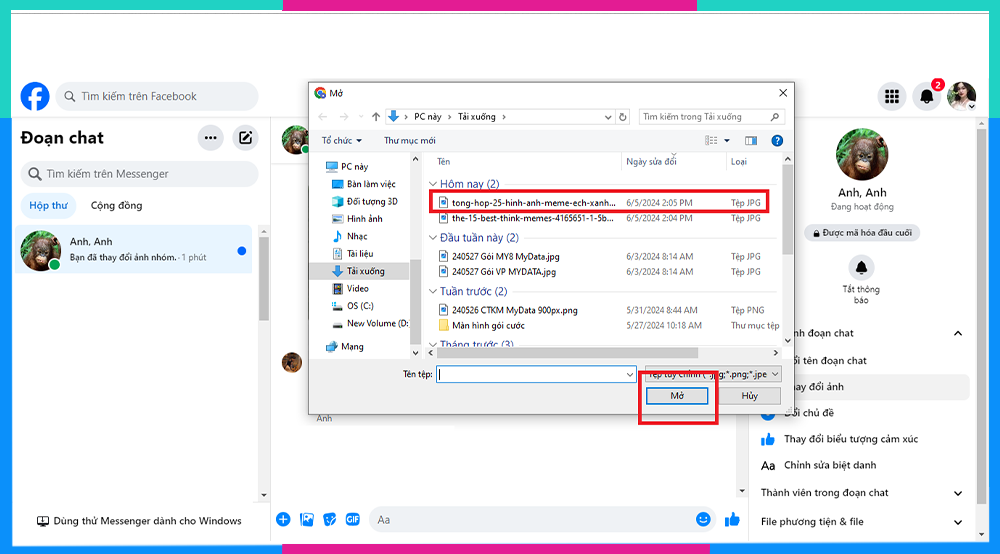The image size is (1000, 554).
Task: Select Đối tượng 3D folder
Action: click(x=365, y=201)
